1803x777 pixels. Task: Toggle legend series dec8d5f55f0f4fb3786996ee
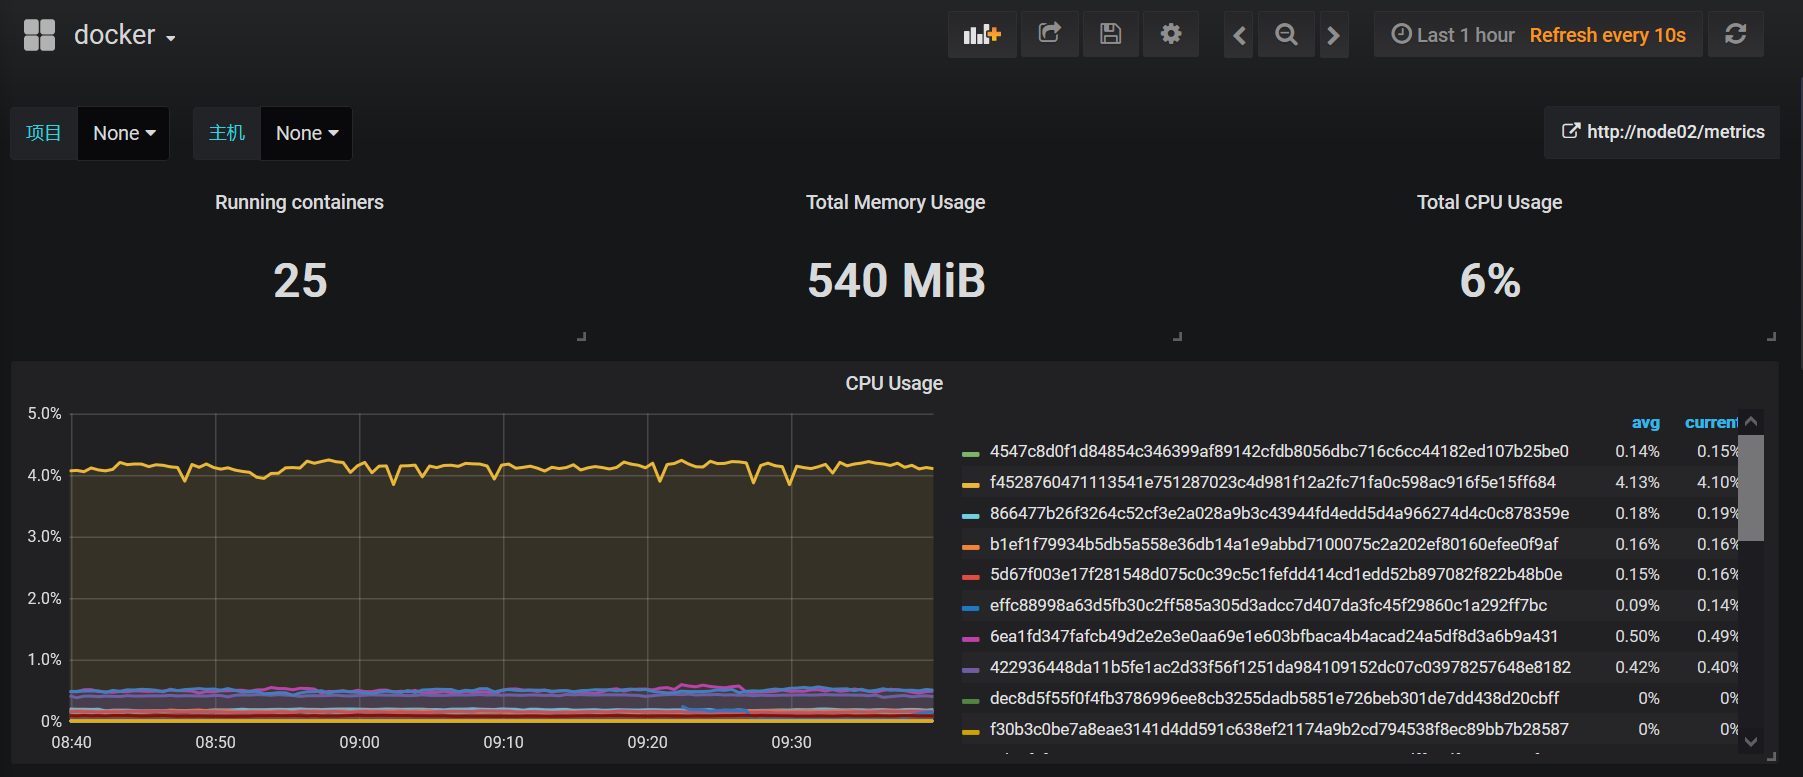[x=1274, y=698]
